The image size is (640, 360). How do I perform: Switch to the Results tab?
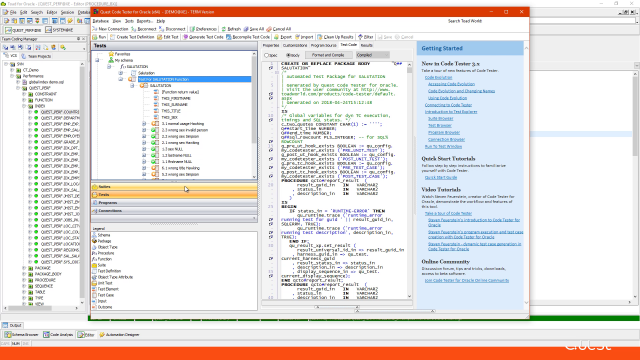tap(367, 45)
